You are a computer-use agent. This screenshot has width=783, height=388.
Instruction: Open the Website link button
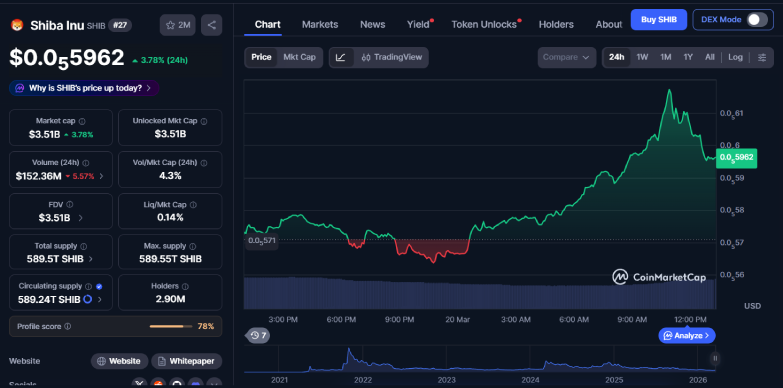click(119, 361)
